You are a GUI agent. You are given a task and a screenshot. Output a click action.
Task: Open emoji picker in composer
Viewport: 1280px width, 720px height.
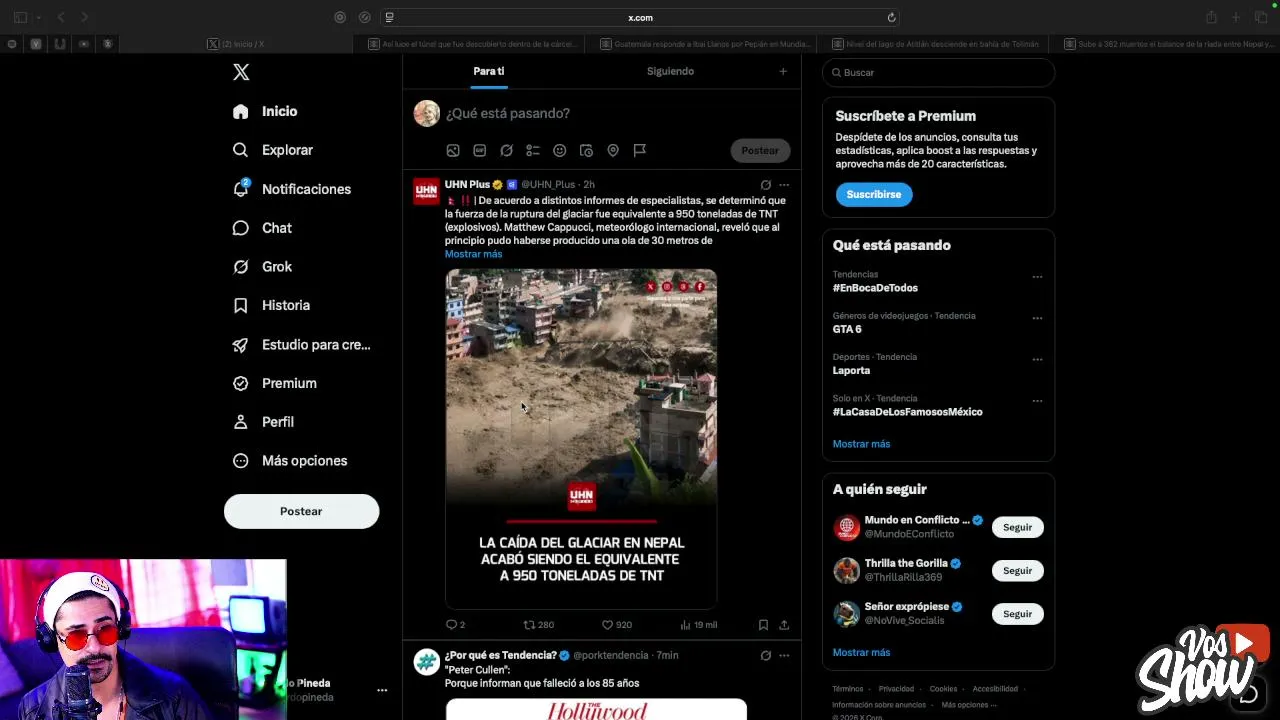point(560,150)
